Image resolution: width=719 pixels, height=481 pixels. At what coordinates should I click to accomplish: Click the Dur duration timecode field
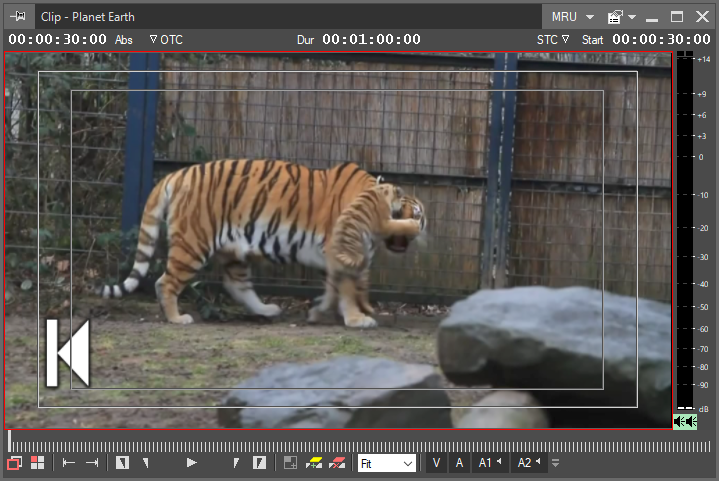click(x=371, y=40)
